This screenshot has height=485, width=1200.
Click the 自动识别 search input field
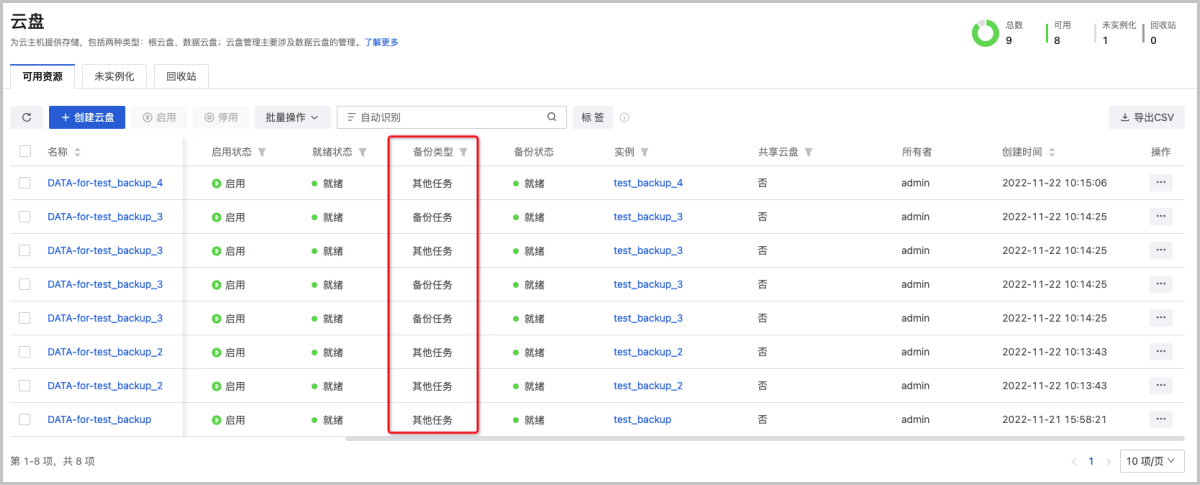[450, 118]
